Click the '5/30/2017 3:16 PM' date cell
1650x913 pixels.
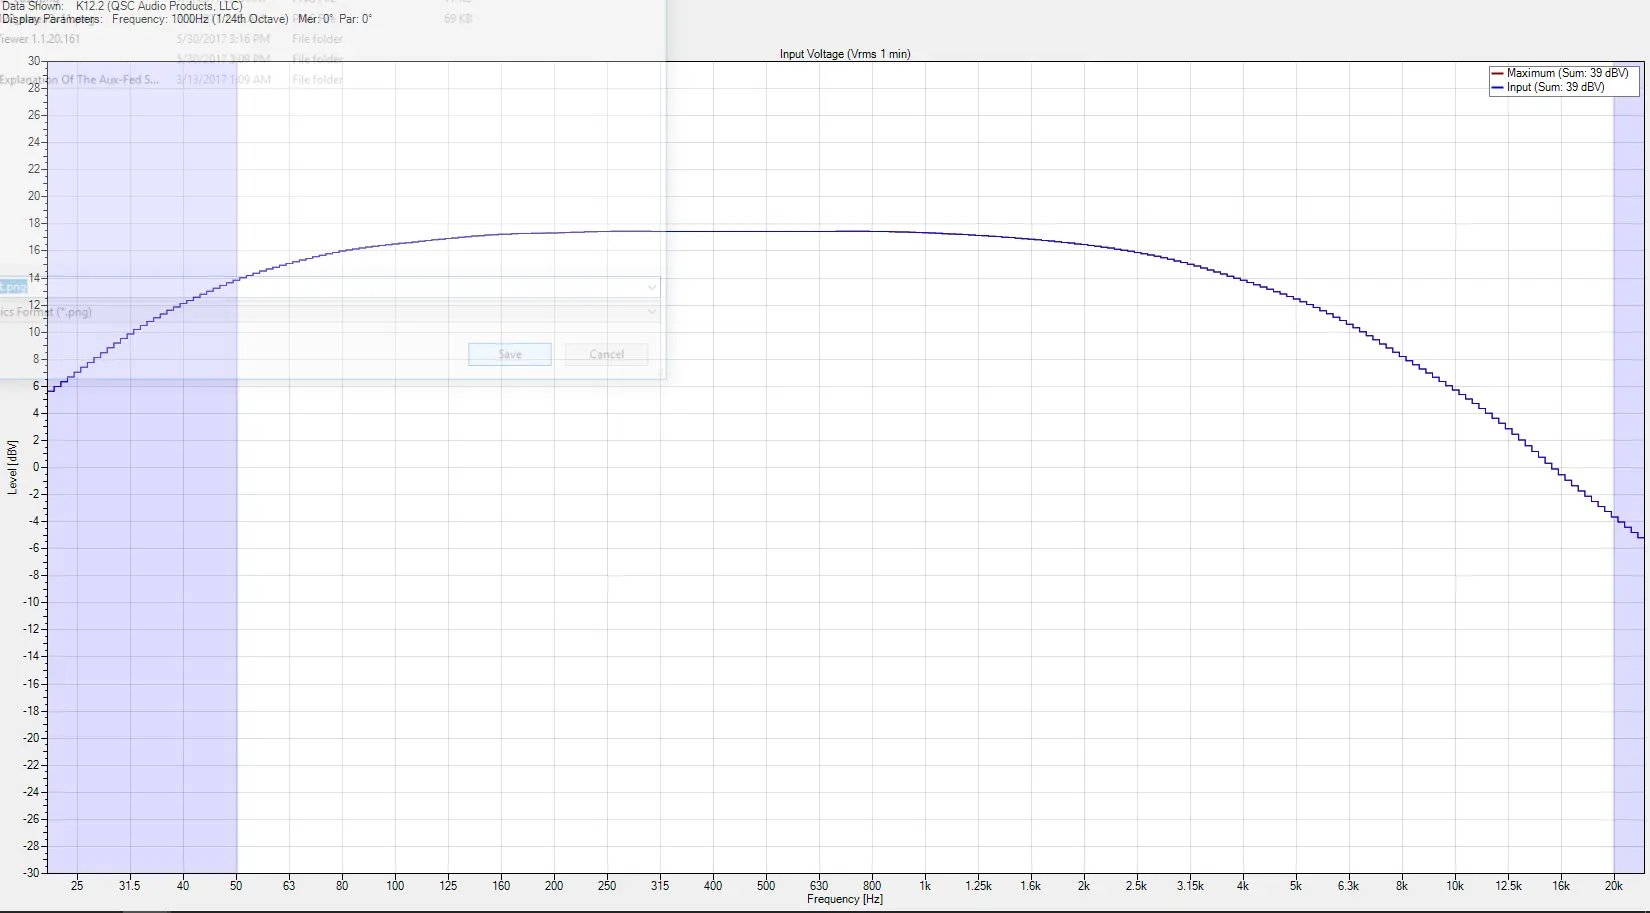point(223,39)
